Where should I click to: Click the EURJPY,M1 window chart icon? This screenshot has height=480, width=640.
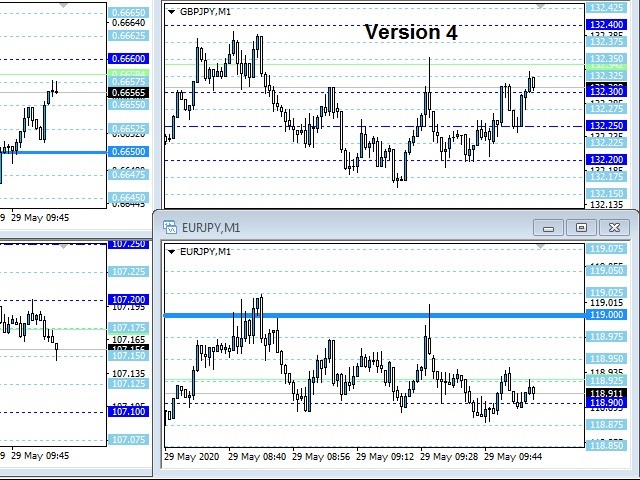point(170,227)
